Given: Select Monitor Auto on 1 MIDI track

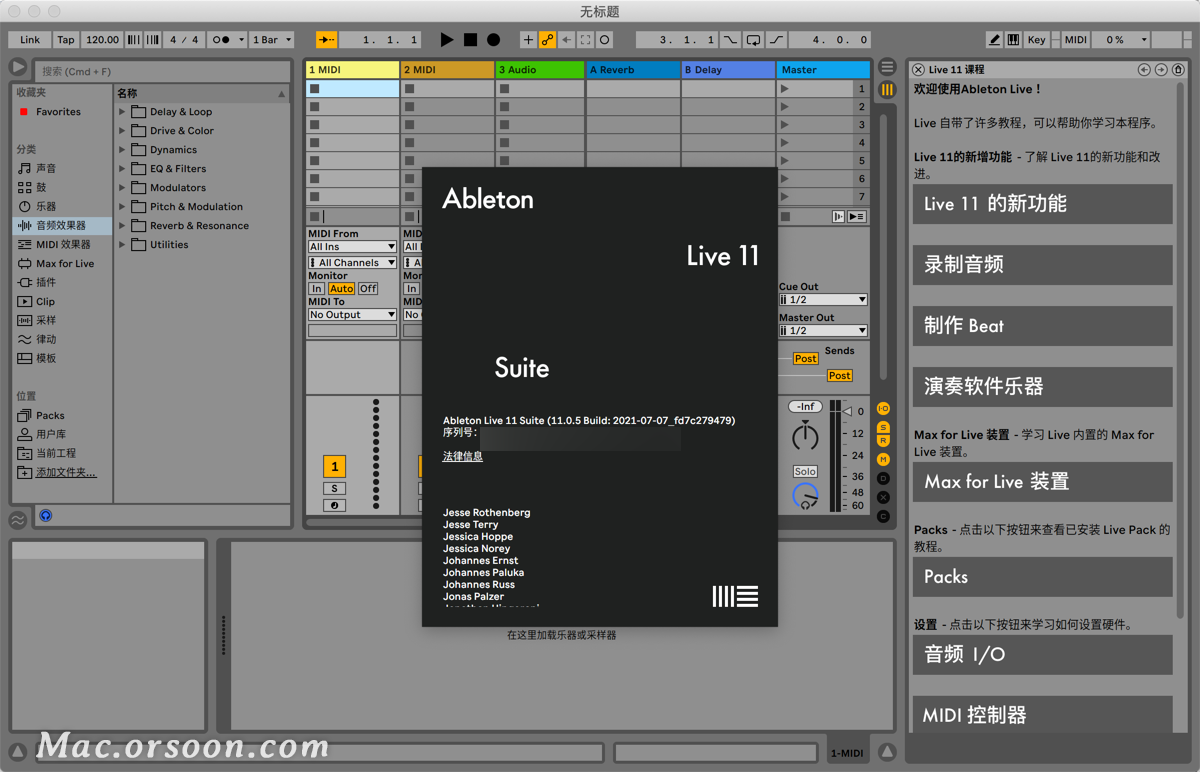Looking at the screenshot, I should tap(342, 289).
